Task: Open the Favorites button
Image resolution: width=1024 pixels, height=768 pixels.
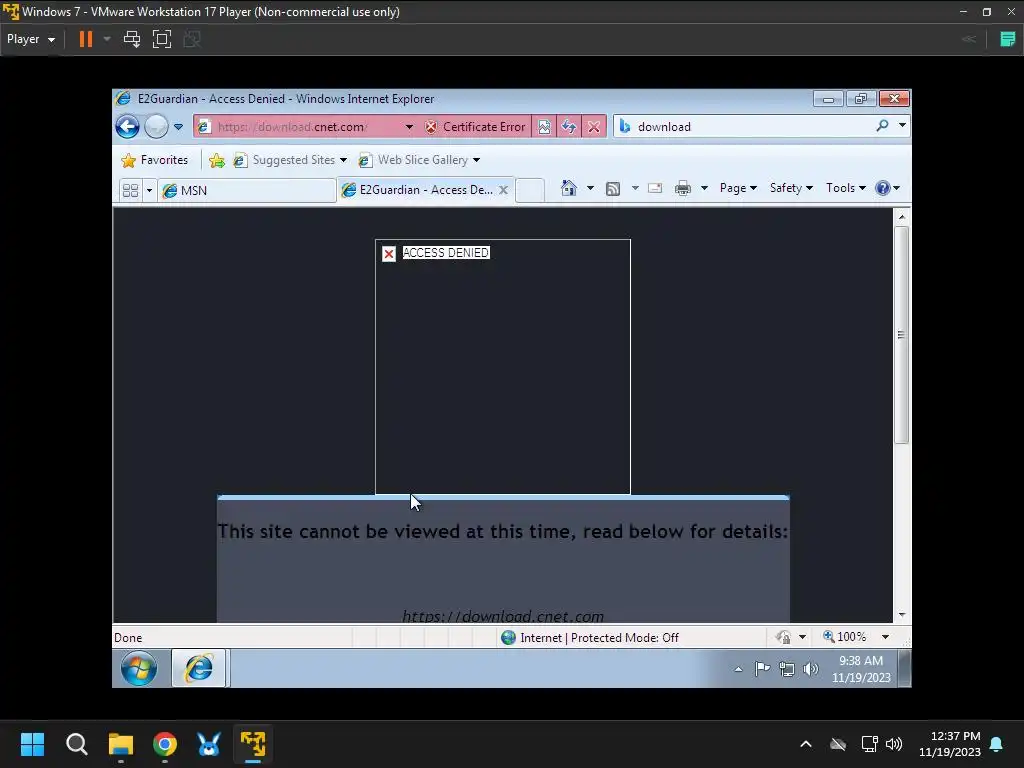Action: pos(155,160)
